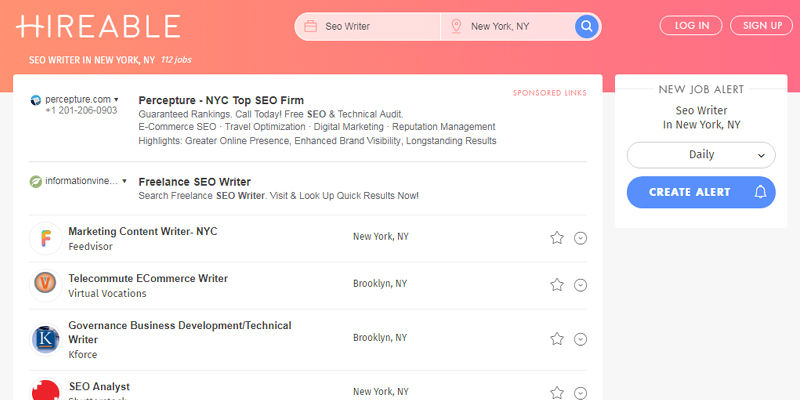Star the SEO Analyst job

[557, 393]
